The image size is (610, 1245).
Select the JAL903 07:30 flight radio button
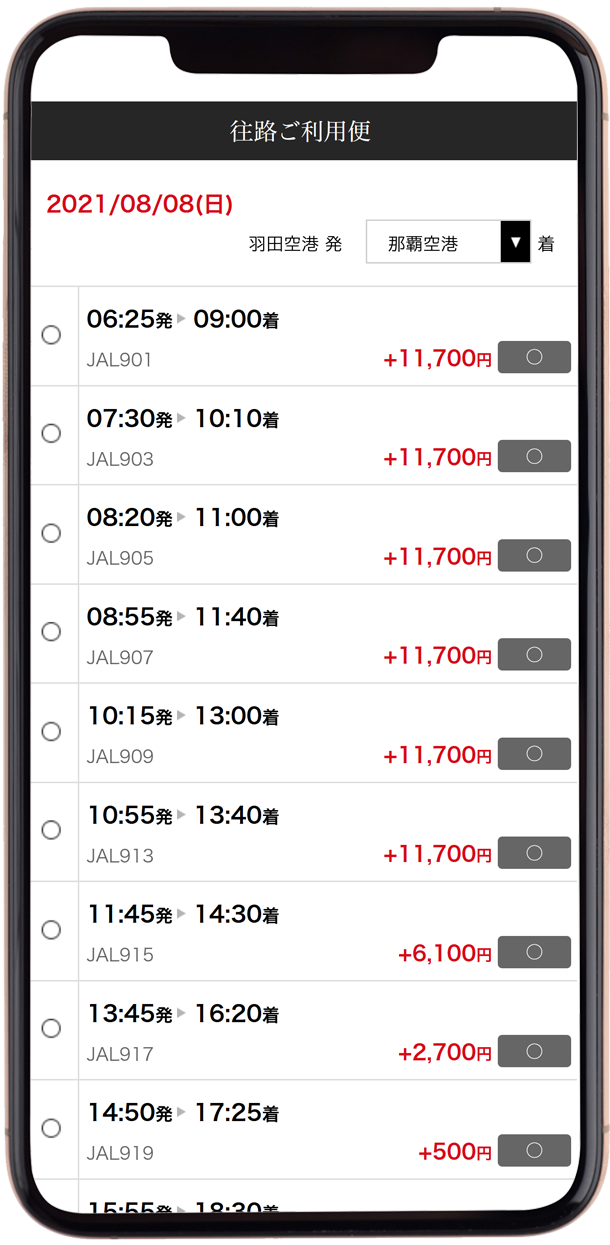51,434
